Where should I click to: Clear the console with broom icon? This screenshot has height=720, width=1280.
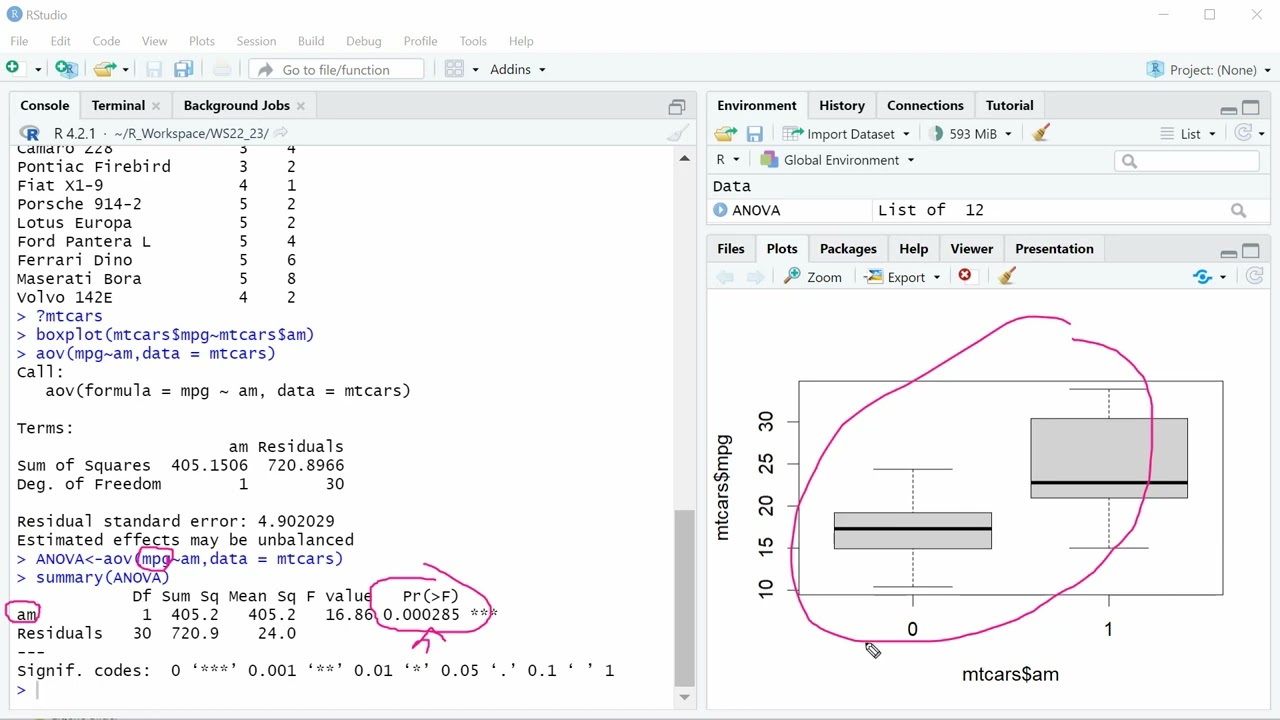point(678,133)
